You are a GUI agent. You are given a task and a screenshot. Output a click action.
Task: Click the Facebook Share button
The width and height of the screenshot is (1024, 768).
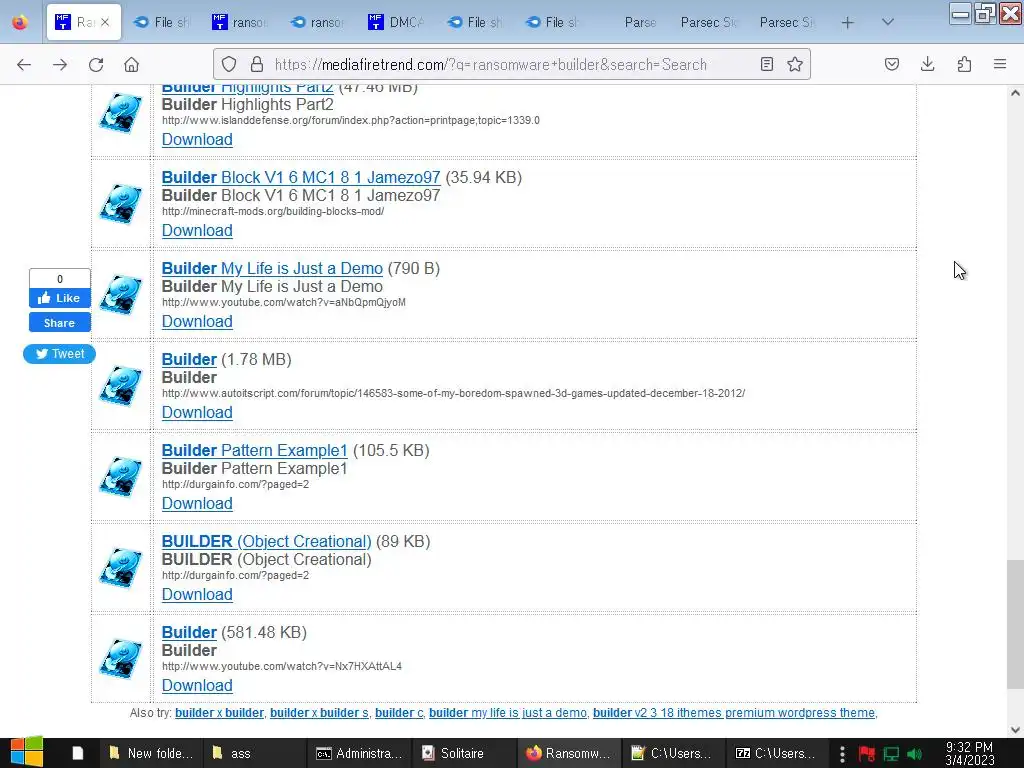tap(59, 323)
